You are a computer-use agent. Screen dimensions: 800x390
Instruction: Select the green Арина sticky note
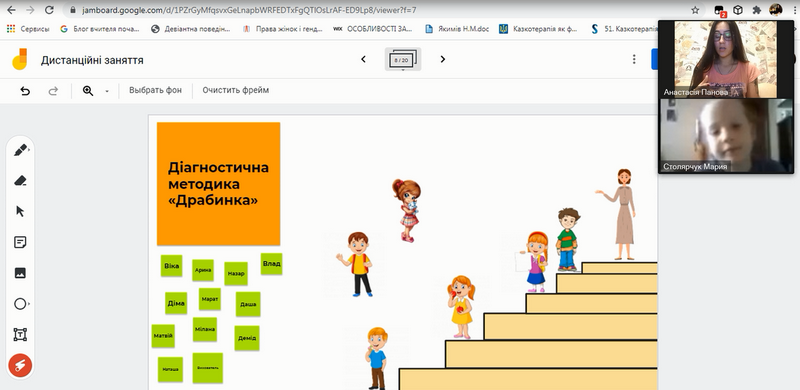pos(203,270)
